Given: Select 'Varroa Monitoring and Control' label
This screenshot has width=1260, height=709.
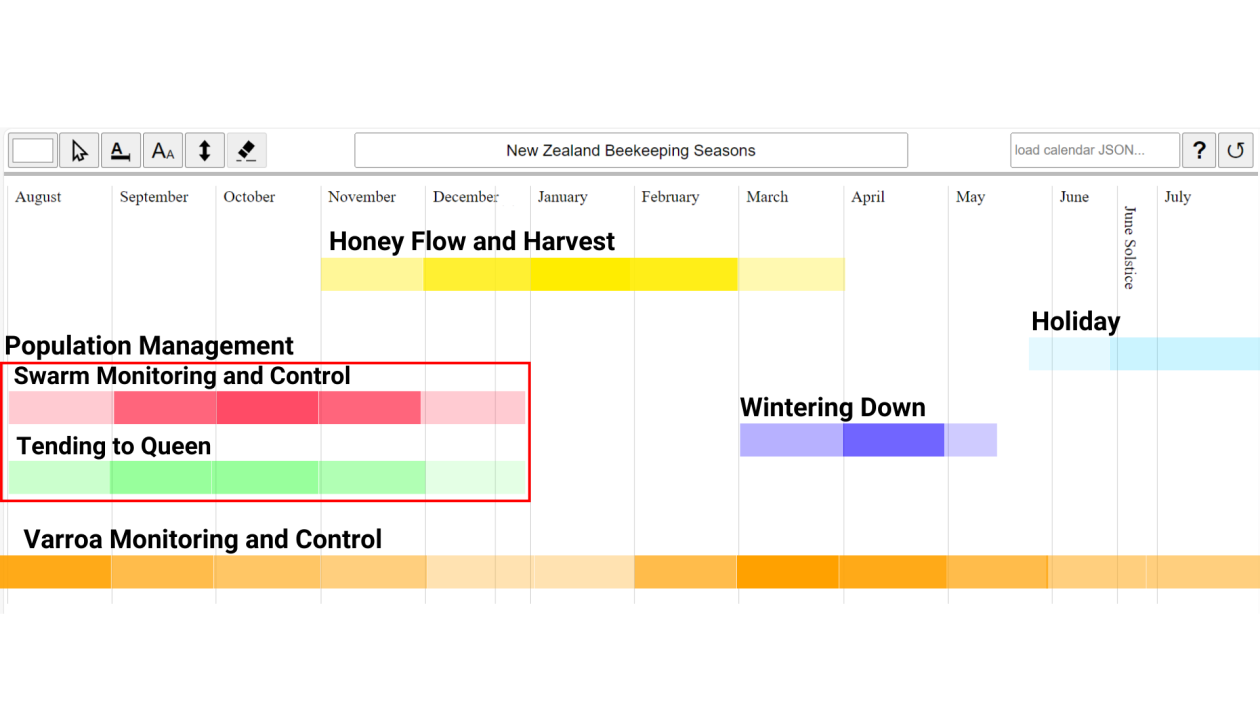Looking at the screenshot, I should 202,539.
